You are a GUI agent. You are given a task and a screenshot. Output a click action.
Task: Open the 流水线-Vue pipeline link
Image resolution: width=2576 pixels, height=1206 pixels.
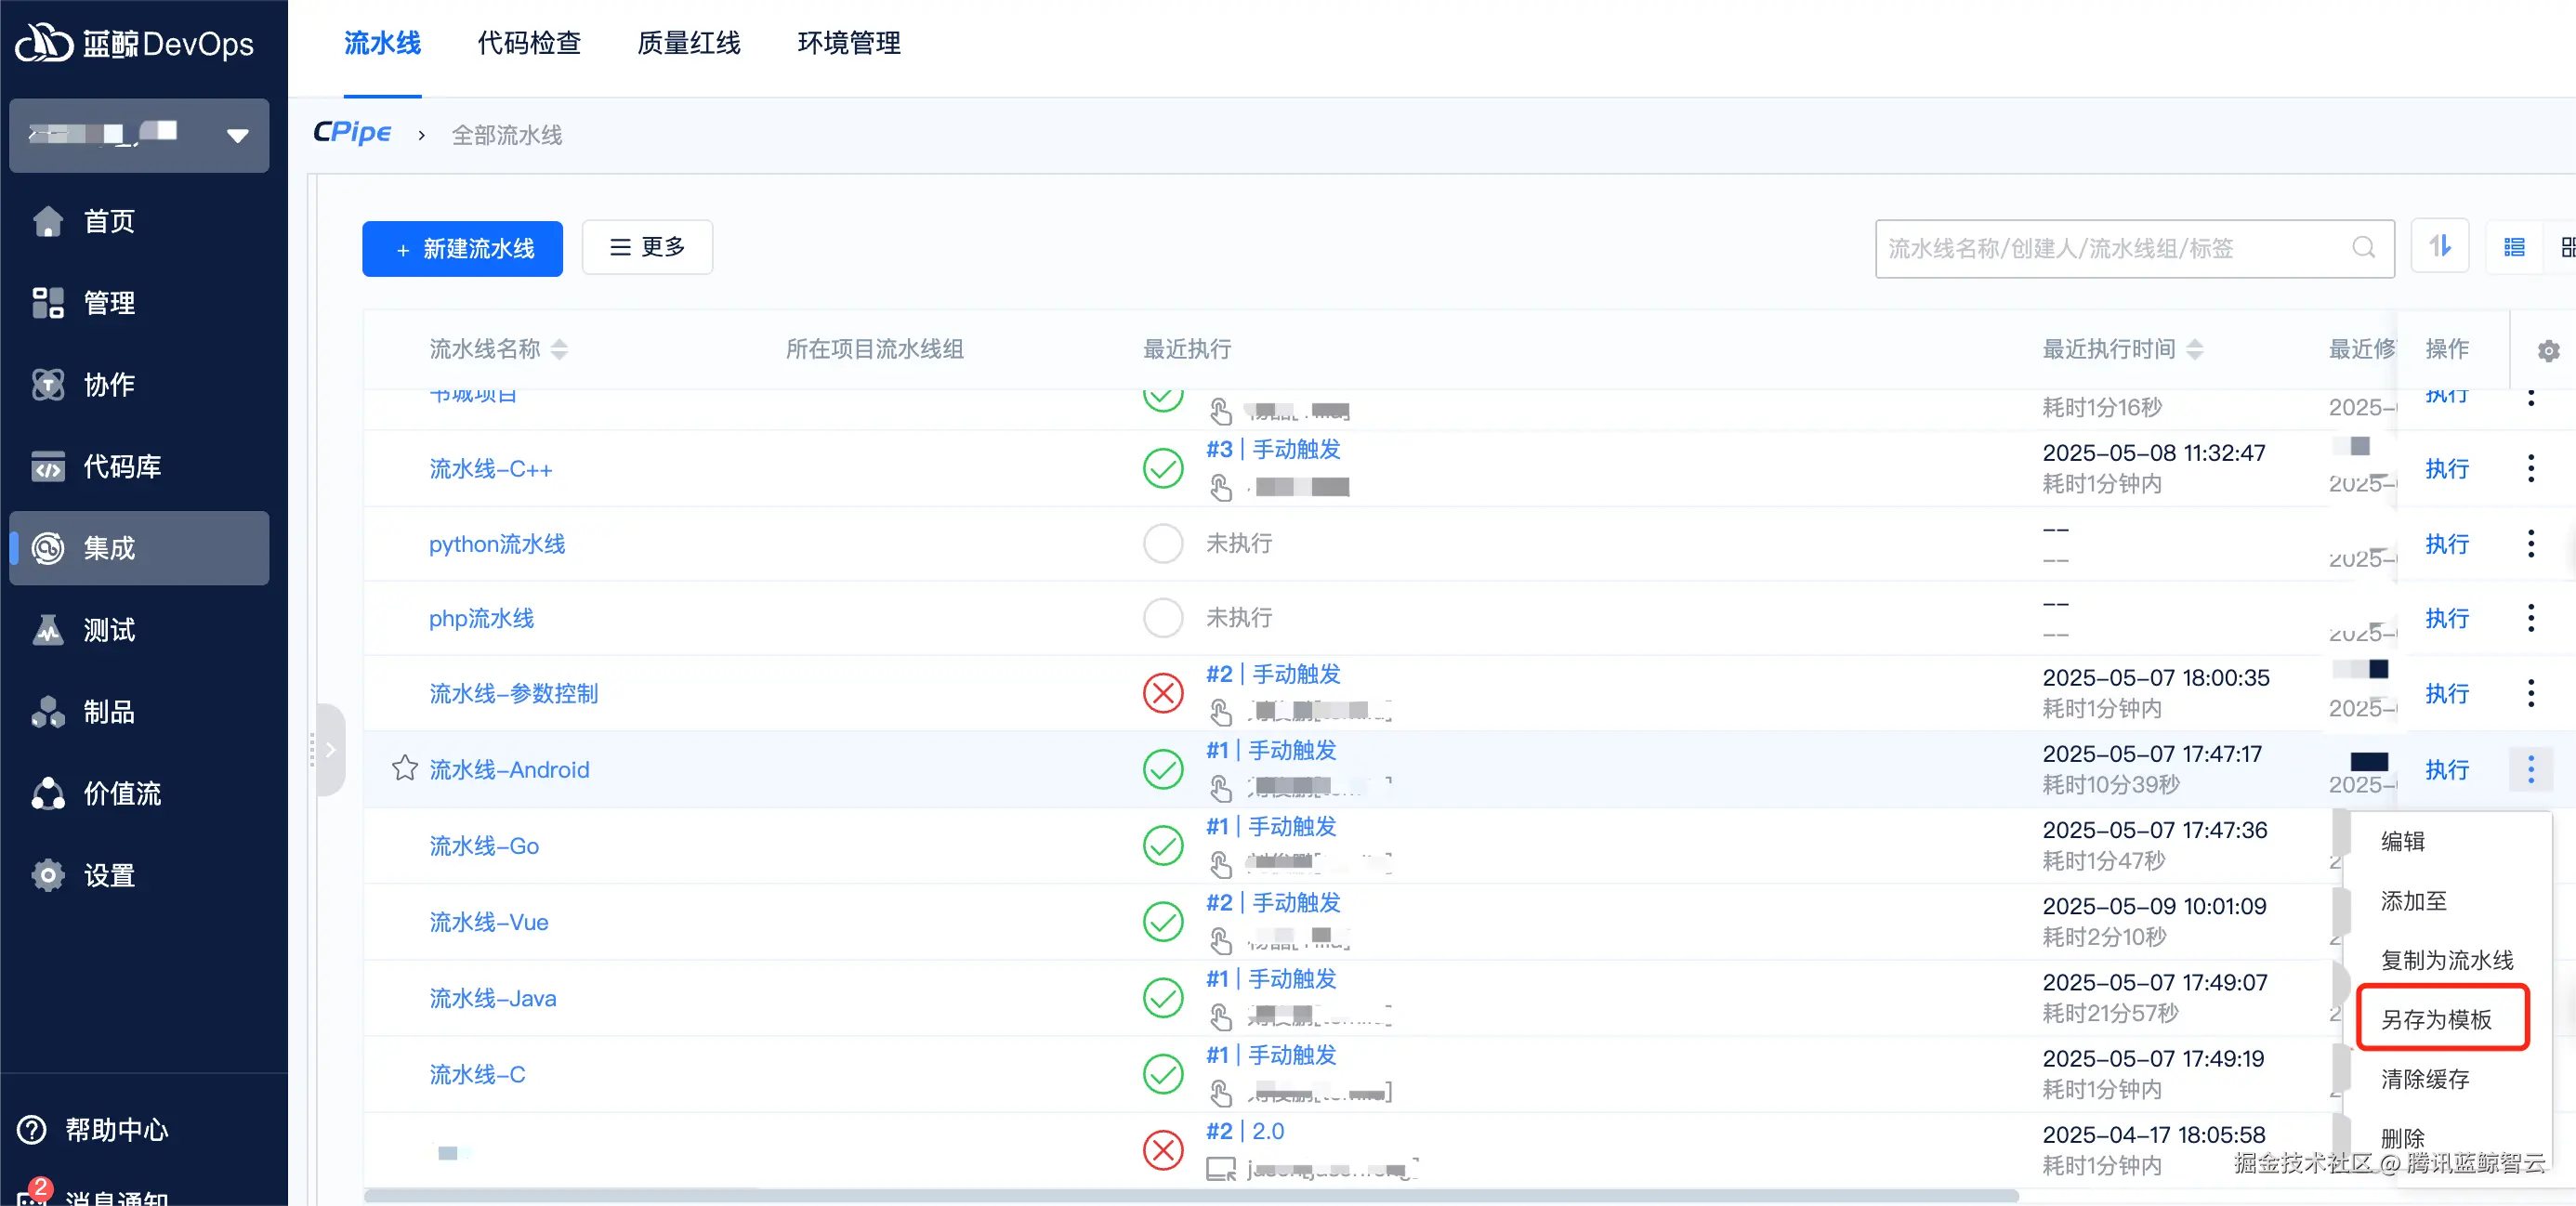coord(488,921)
